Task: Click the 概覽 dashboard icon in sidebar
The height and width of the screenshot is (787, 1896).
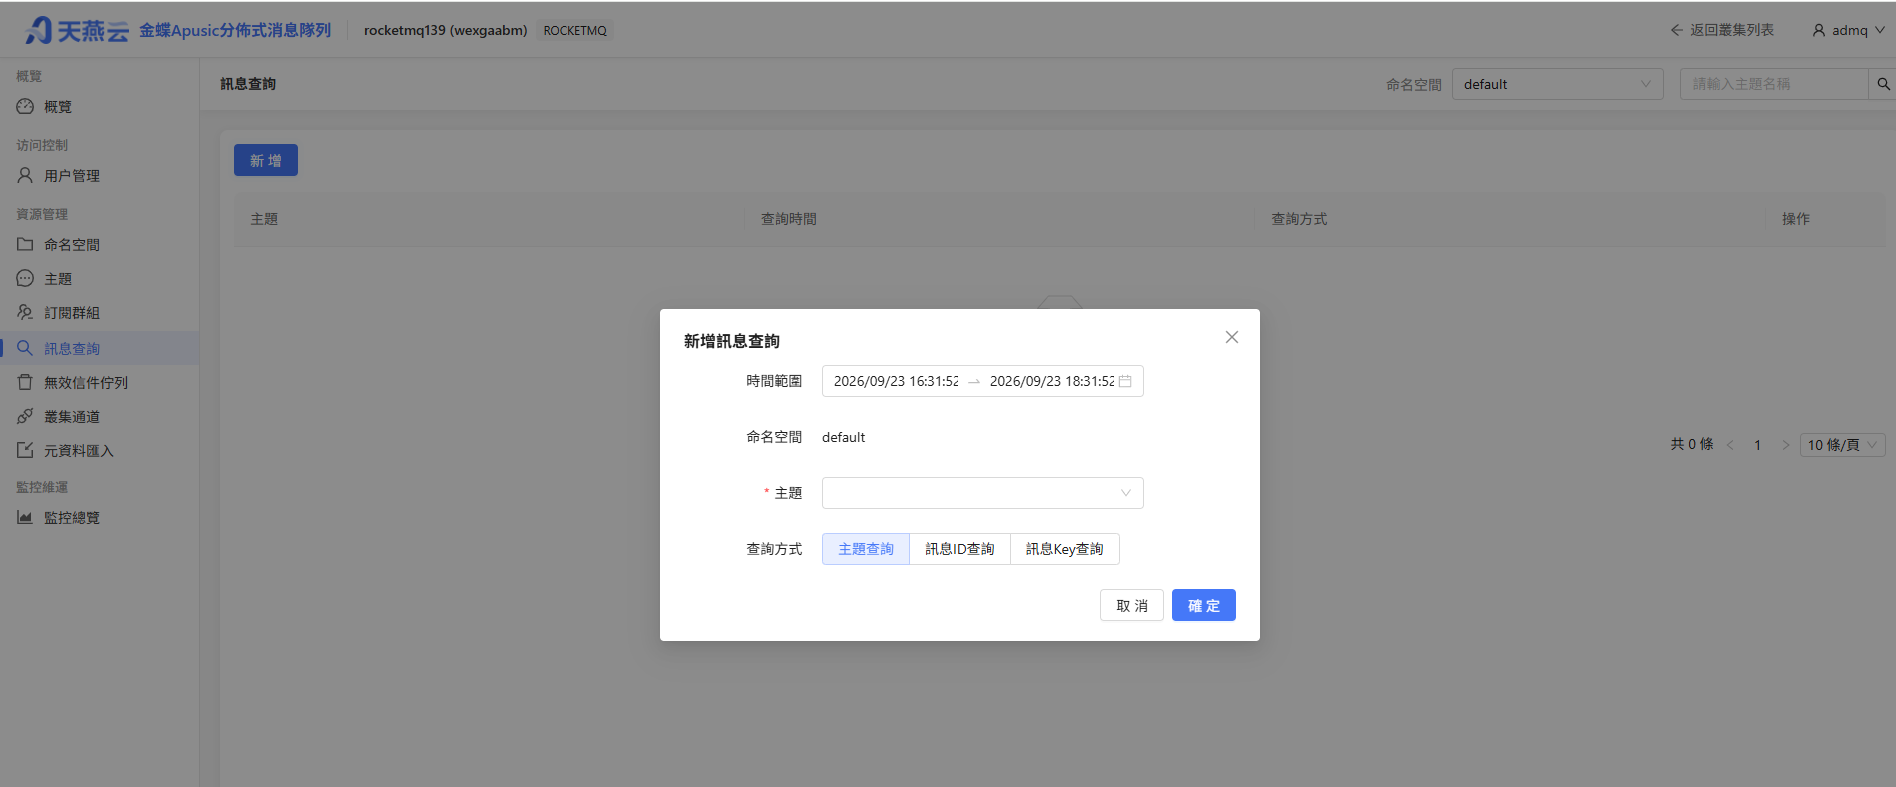Action: pos(25,106)
